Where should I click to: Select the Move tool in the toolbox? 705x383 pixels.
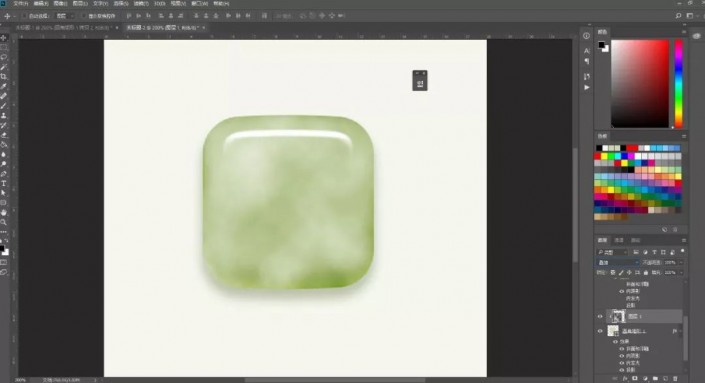click(4, 38)
